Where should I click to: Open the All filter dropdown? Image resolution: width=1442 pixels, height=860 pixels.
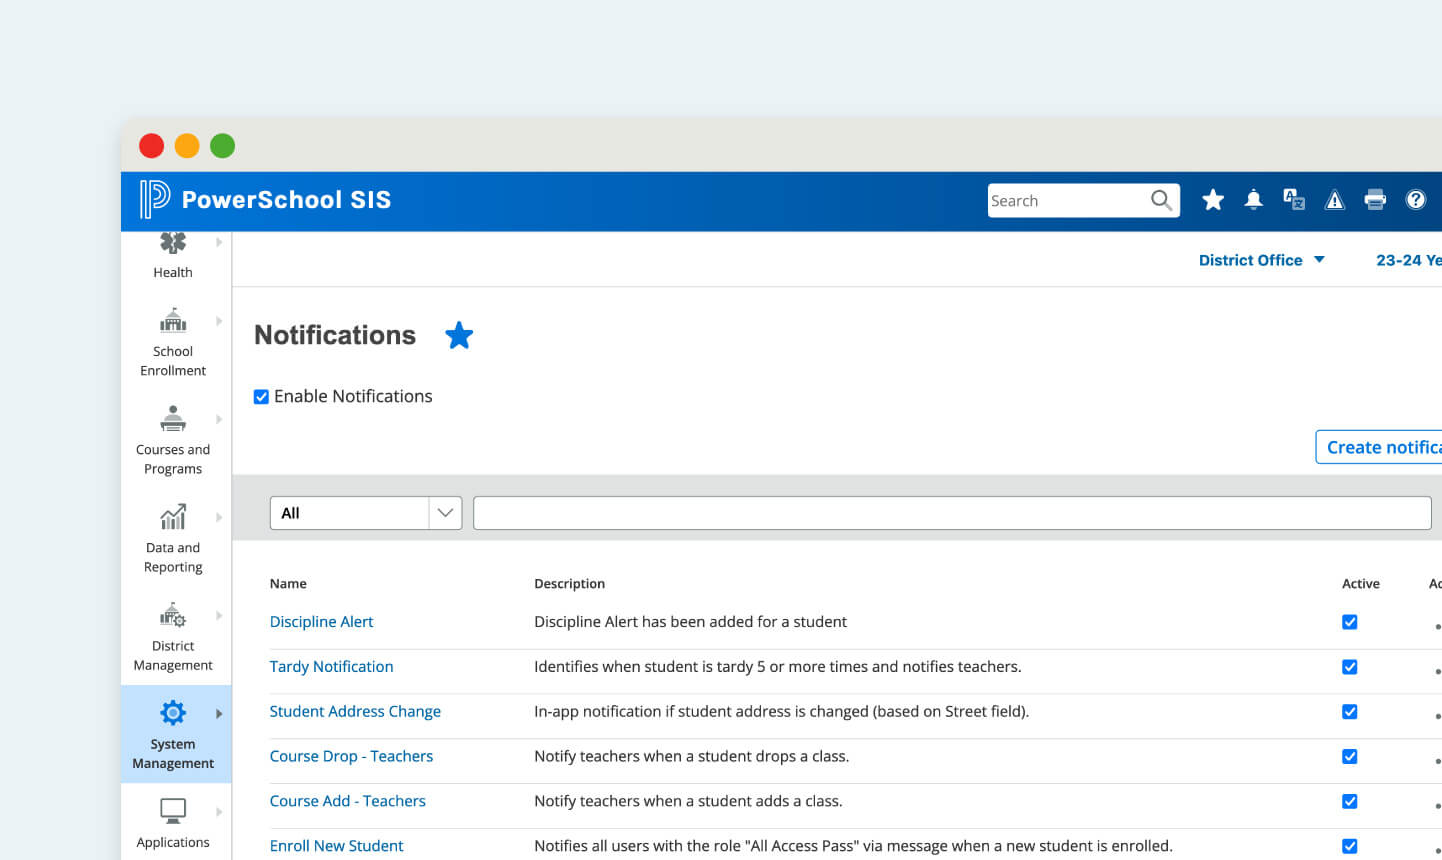[x=365, y=513]
